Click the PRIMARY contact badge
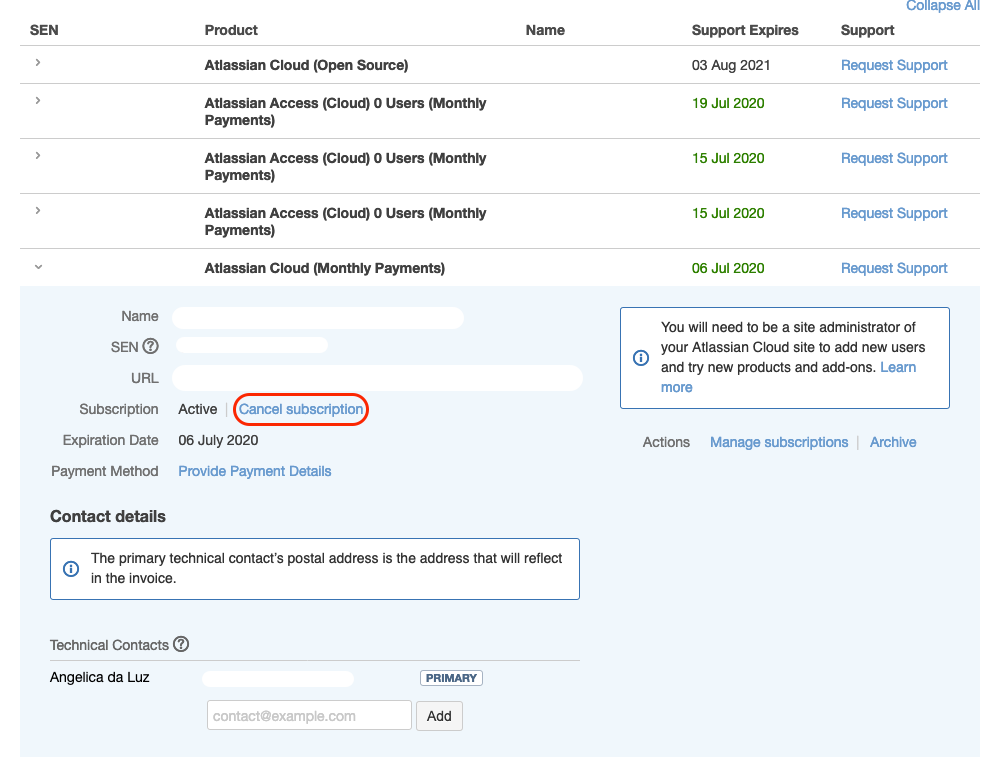Screen dimensions: 997x757 coord(451,678)
